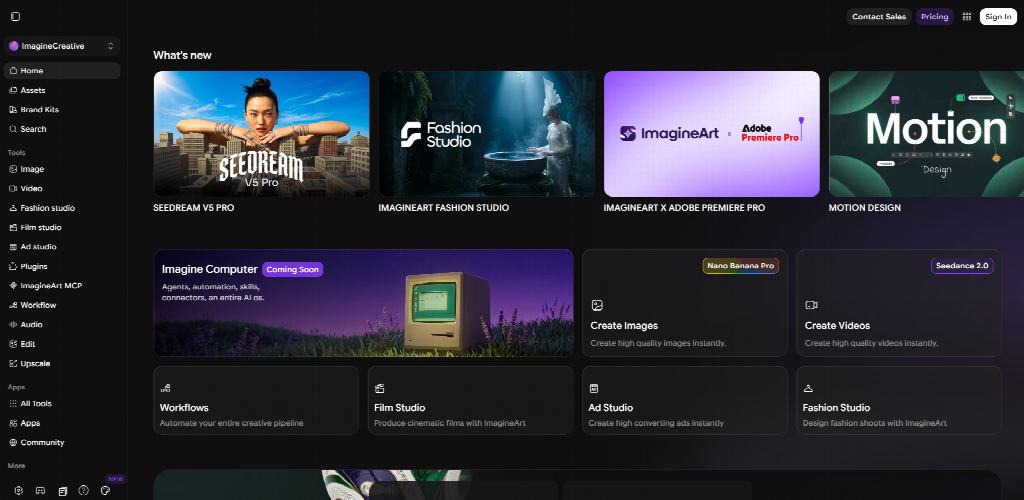Open the Workflows card
Image resolution: width=1024 pixels, height=500 pixels.
coord(256,400)
